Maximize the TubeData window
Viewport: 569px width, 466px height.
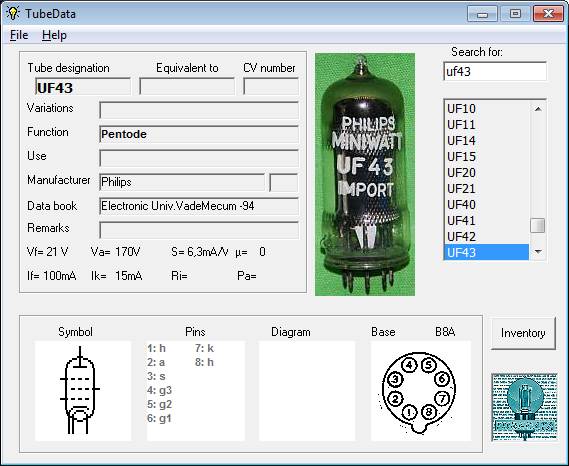(515, 14)
